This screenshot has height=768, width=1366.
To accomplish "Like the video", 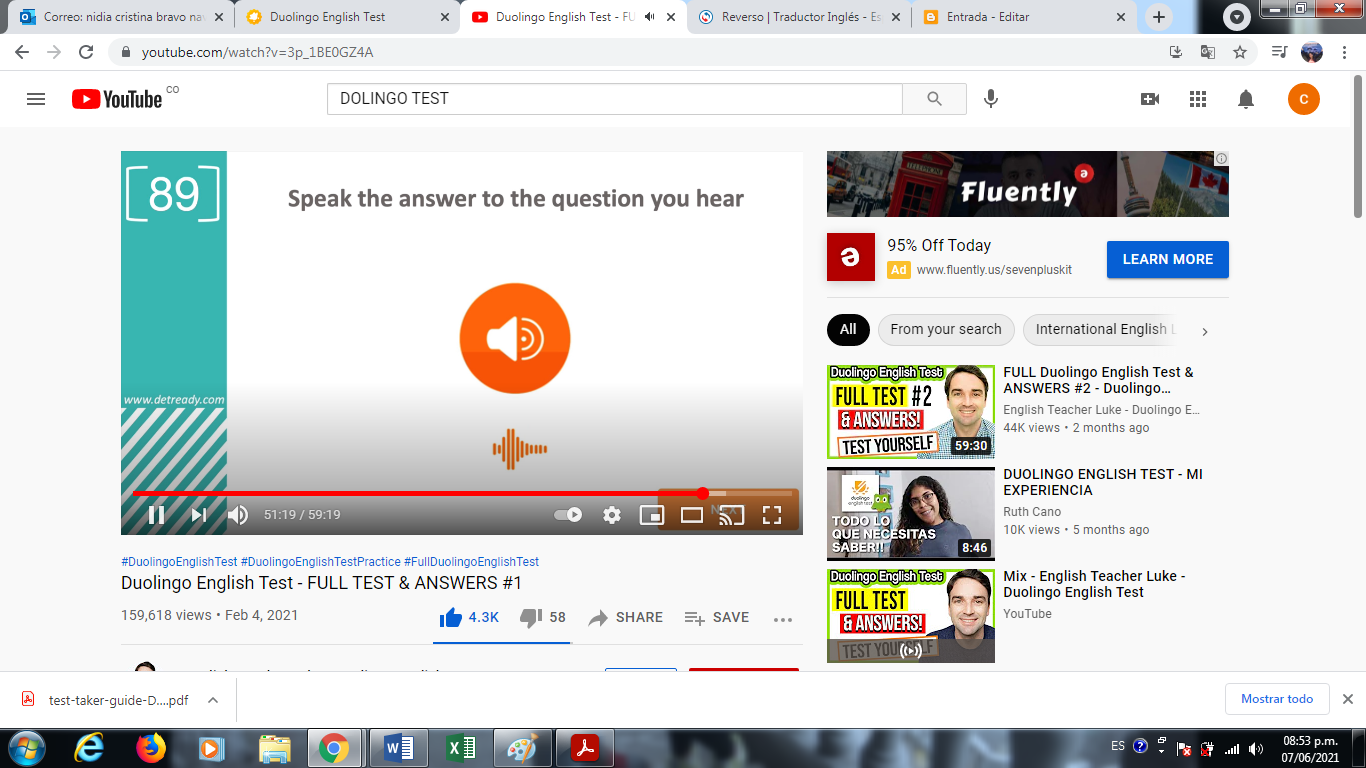I will 469,617.
